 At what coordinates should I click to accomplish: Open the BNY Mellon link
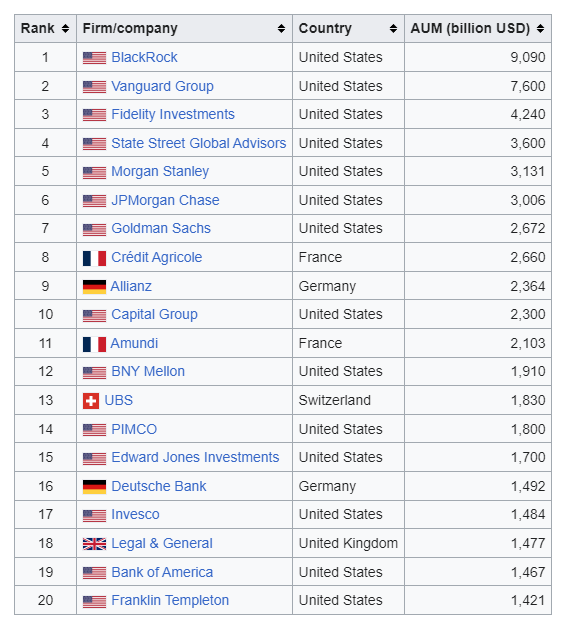point(148,371)
